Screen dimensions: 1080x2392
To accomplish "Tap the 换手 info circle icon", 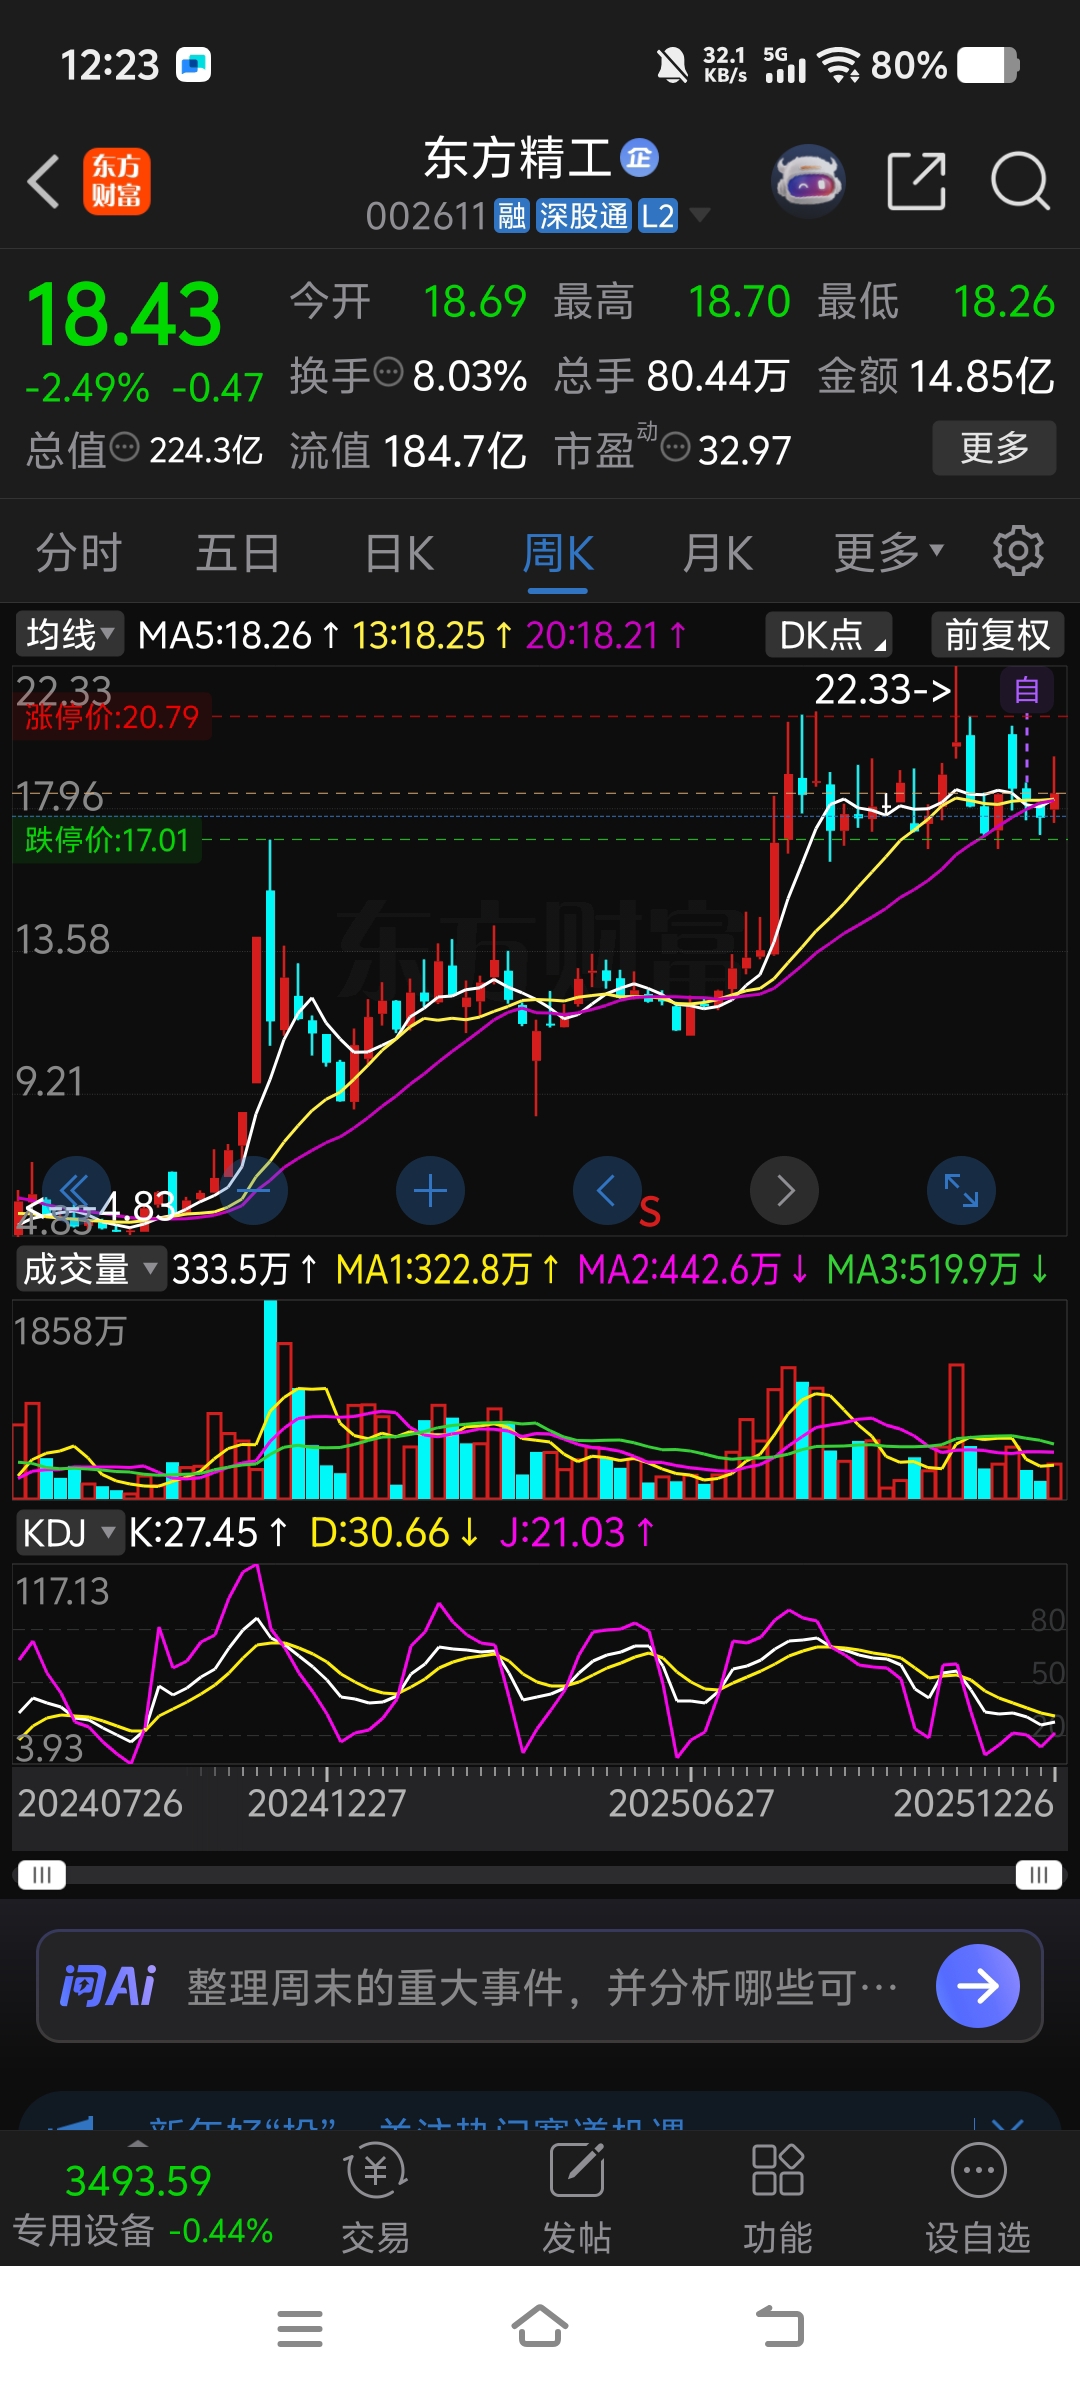I will tap(388, 373).
